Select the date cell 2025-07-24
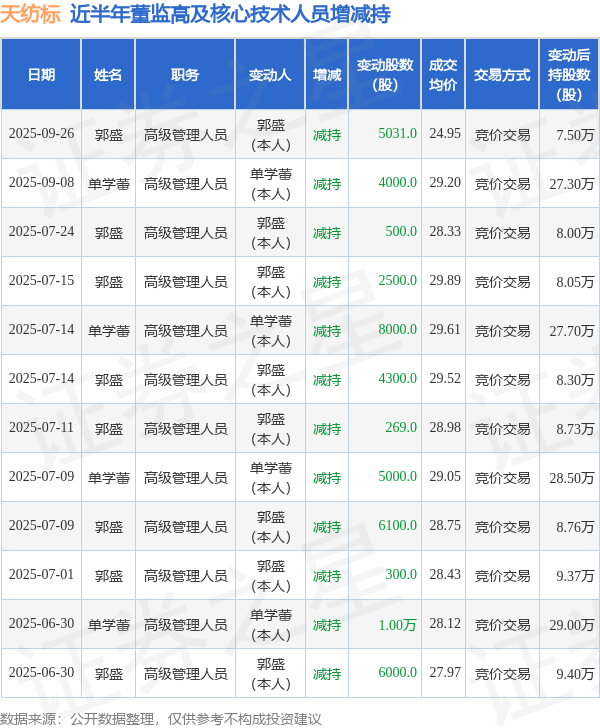Viewport: 600px width, 728px height. 41,232
